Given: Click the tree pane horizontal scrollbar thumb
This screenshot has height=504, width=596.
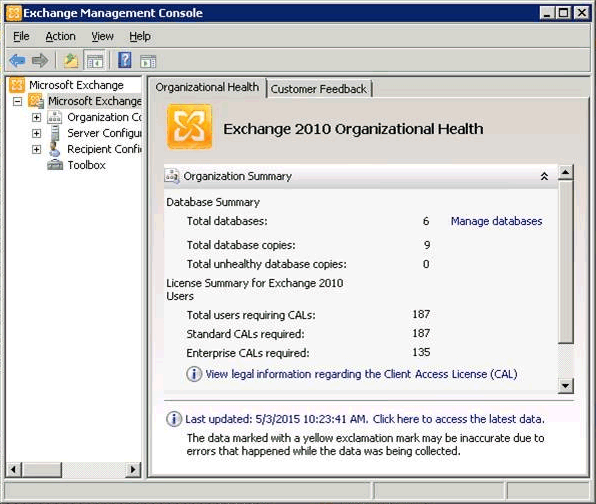Looking at the screenshot, I should (x=42, y=469).
